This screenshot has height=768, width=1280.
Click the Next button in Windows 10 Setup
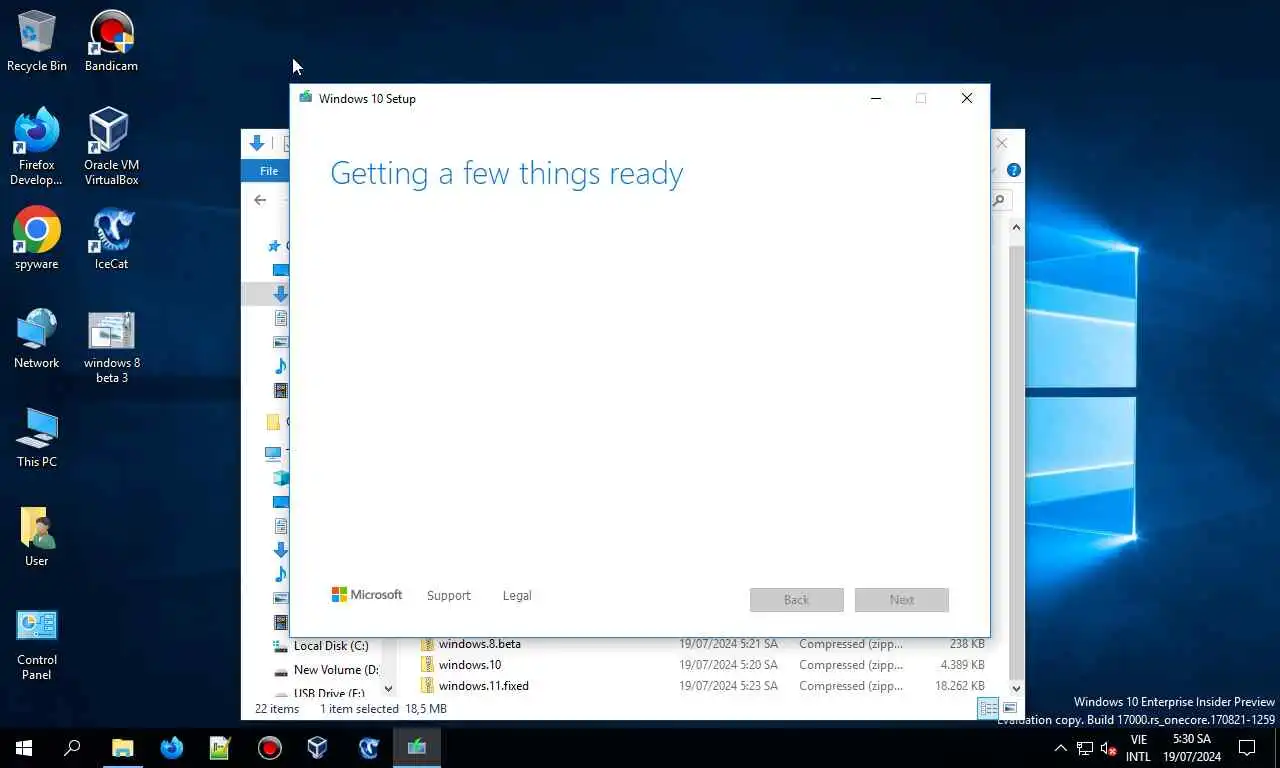(x=902, y=600)
